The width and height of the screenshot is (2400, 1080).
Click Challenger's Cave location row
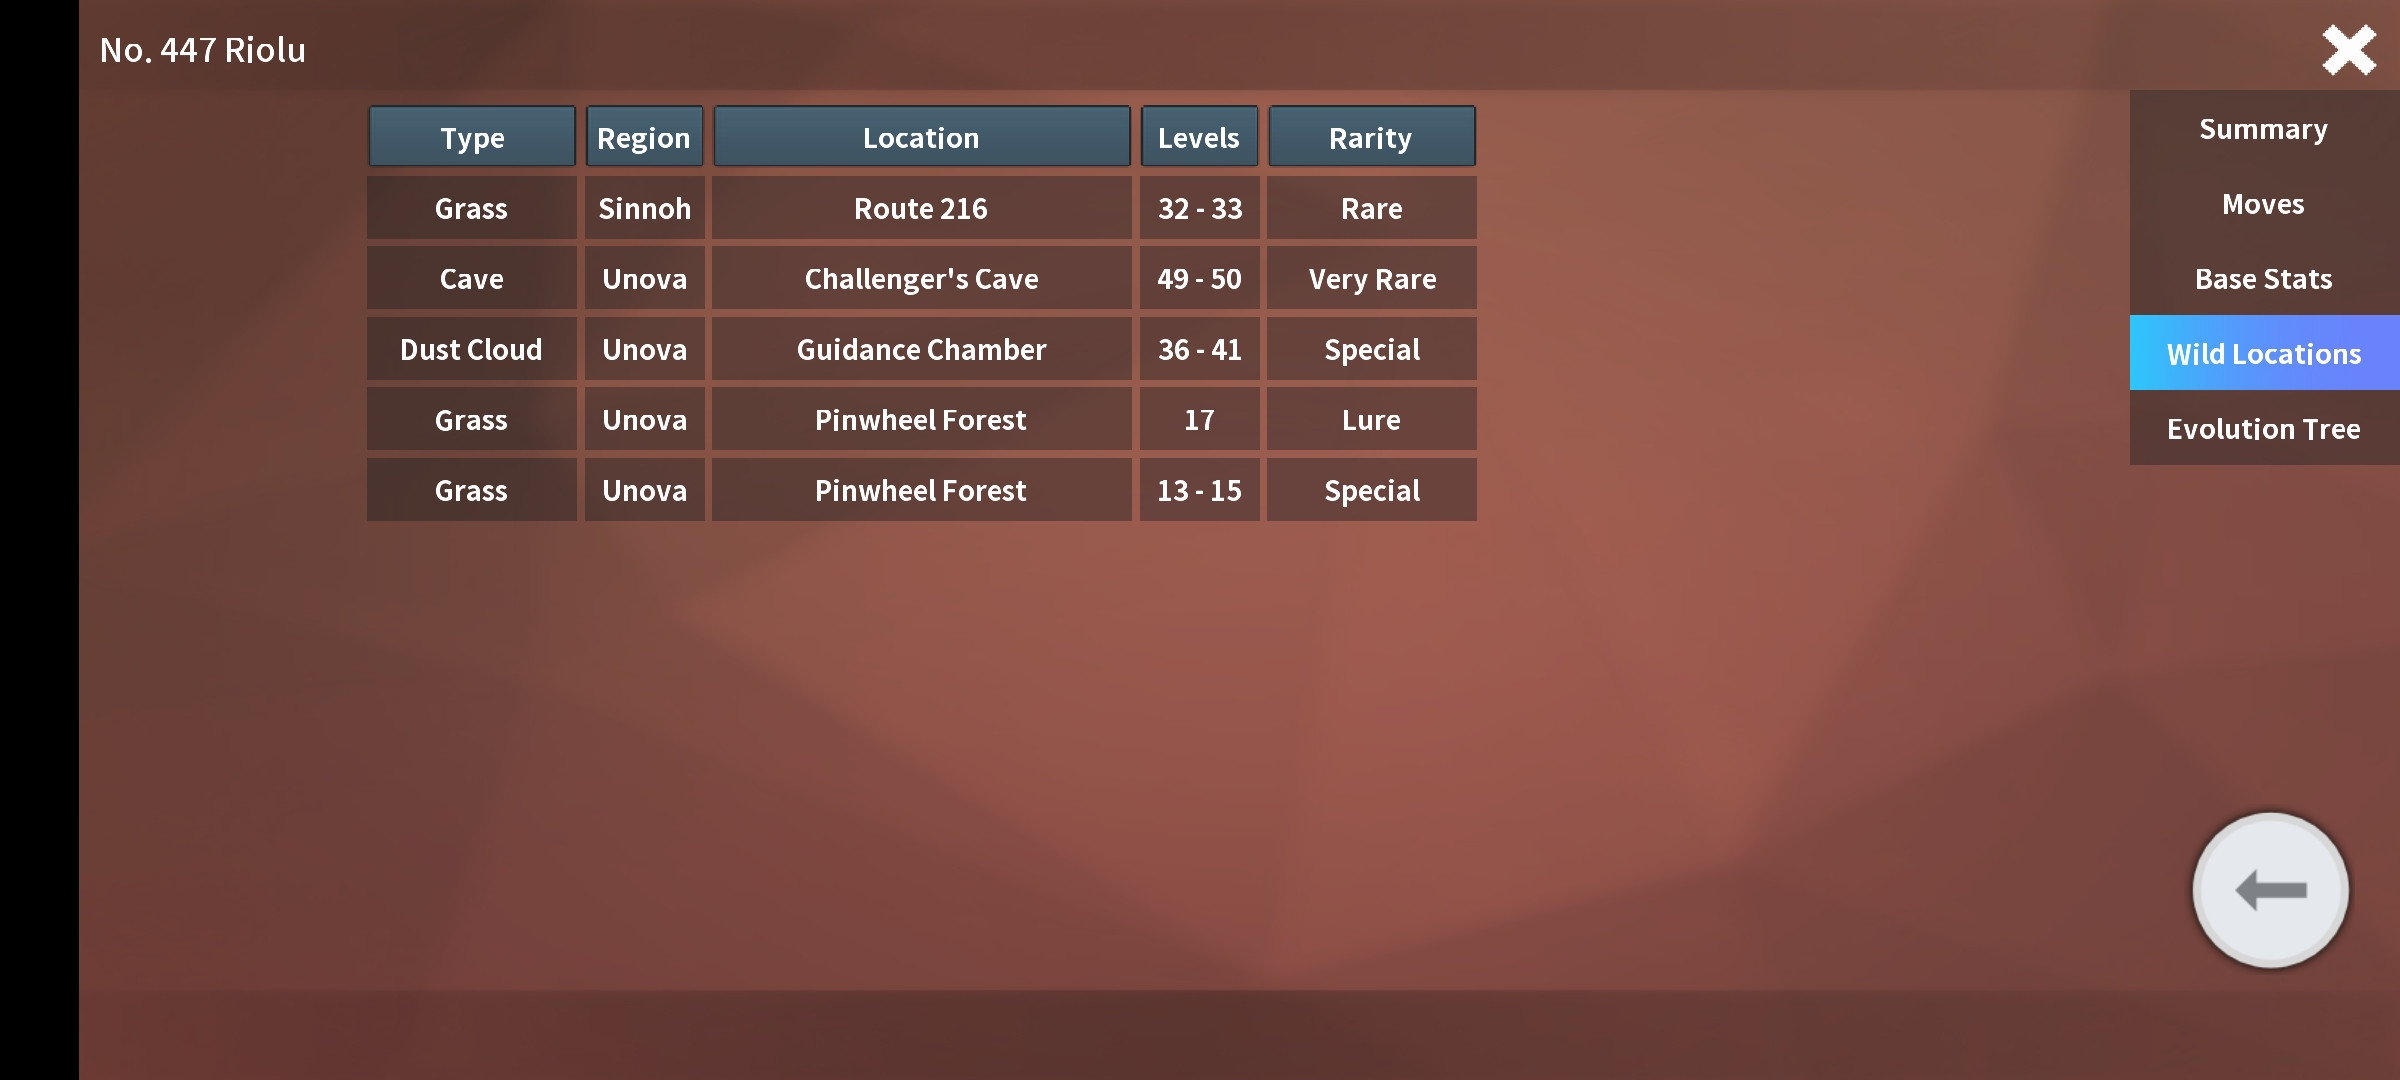[920, 277]
